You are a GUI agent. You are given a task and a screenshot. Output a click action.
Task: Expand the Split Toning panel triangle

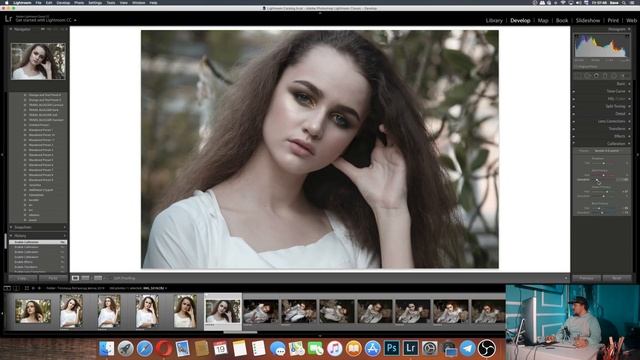[629, 106]
